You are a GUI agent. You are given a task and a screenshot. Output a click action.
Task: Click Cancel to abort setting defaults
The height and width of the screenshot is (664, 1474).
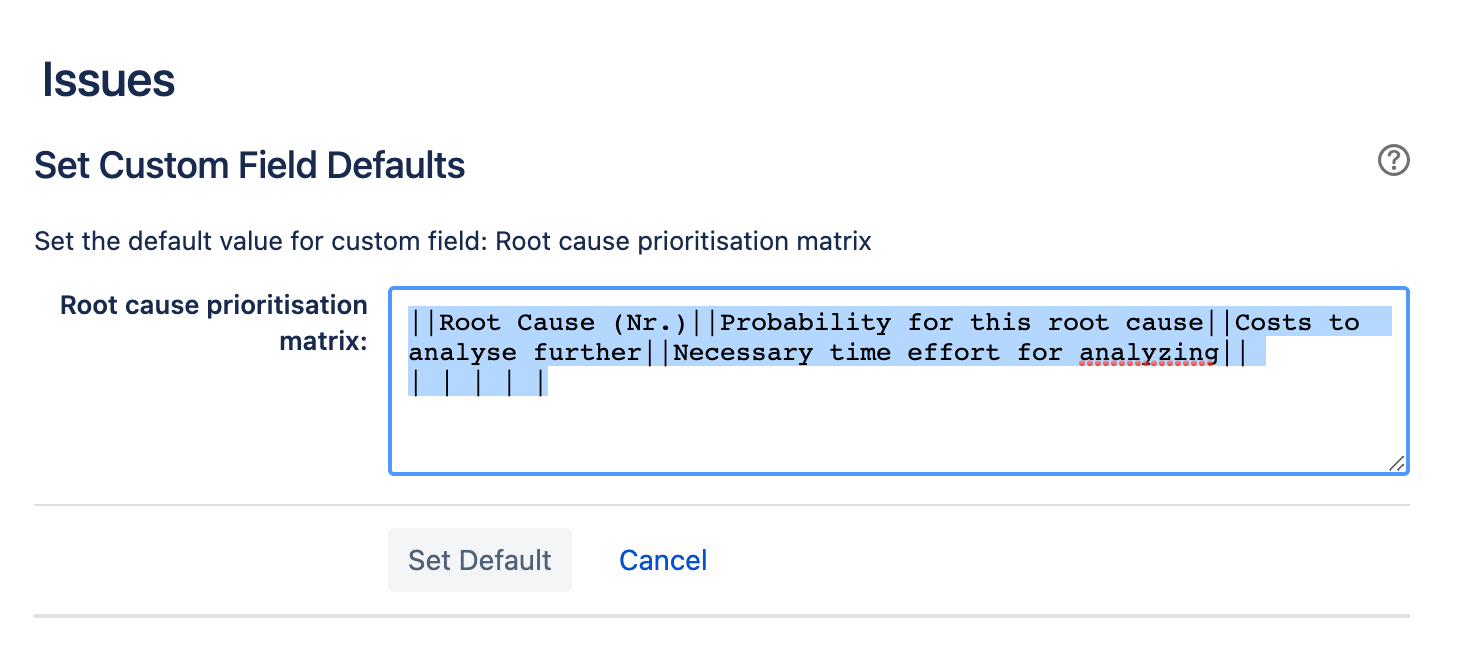click(662, 560)
